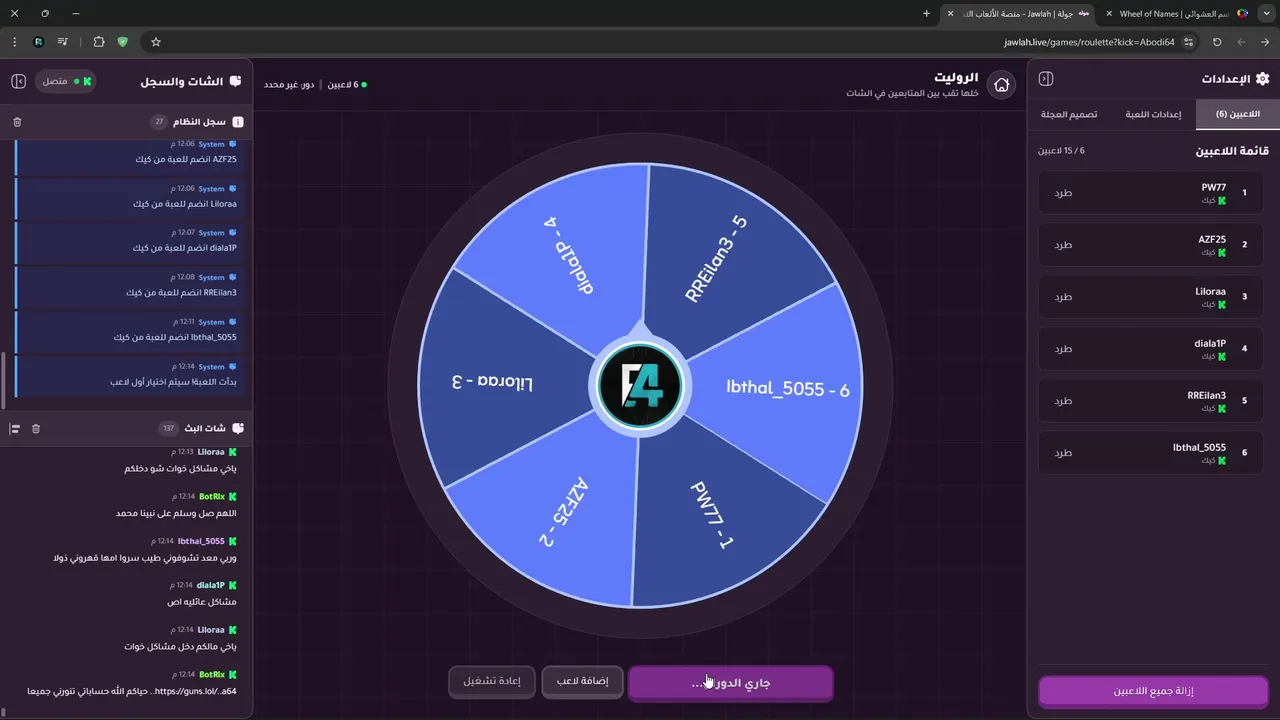Reload the page
Image resolution: width=1280 pixels, height=720 pixels.
point(1217,42)
